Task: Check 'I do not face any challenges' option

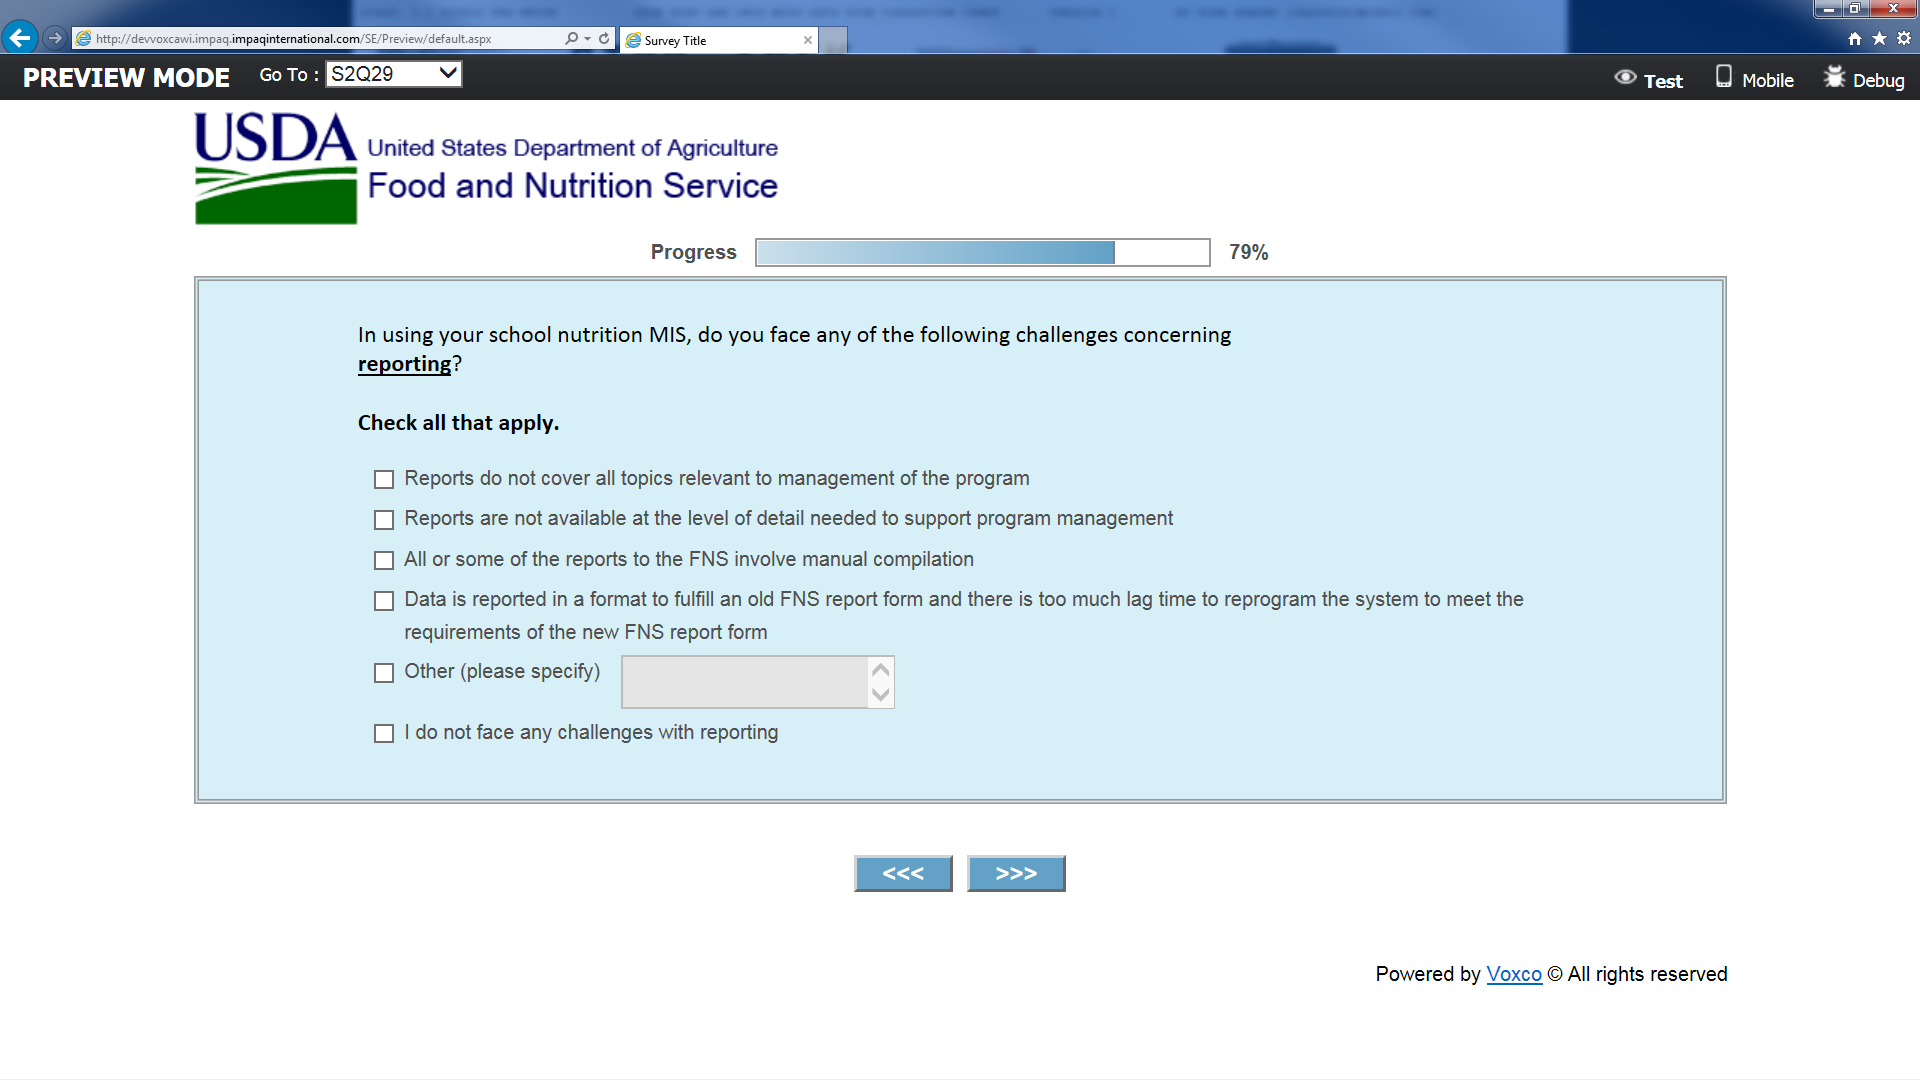Action: 384,734
